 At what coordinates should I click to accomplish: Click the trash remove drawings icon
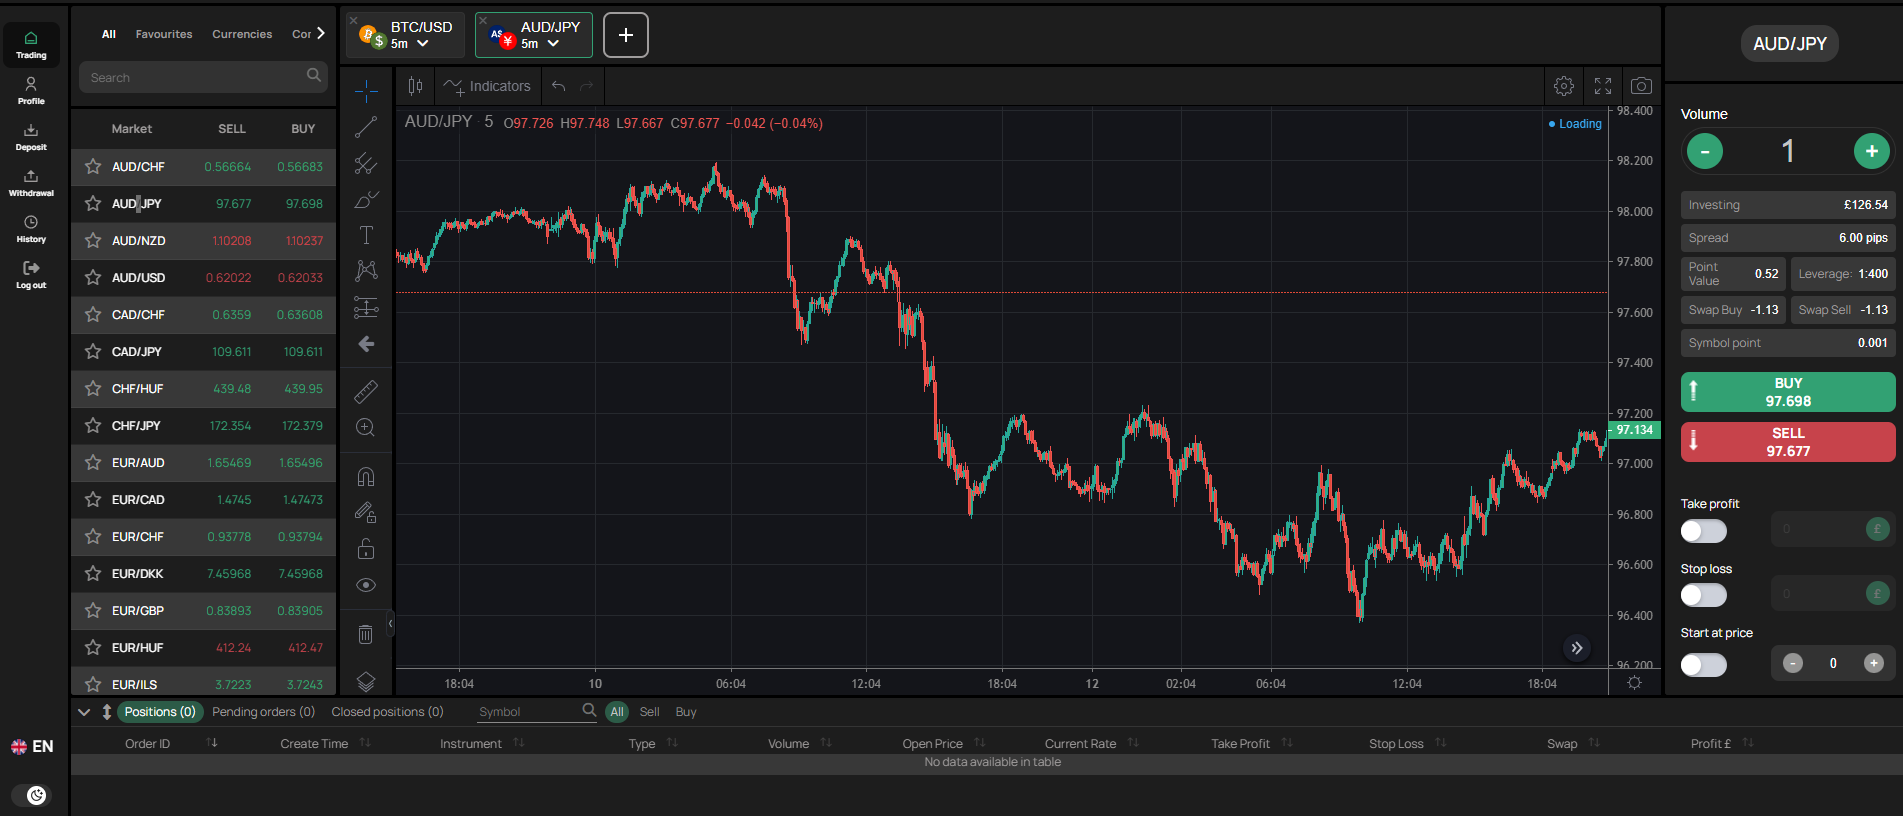coord(366,634)
